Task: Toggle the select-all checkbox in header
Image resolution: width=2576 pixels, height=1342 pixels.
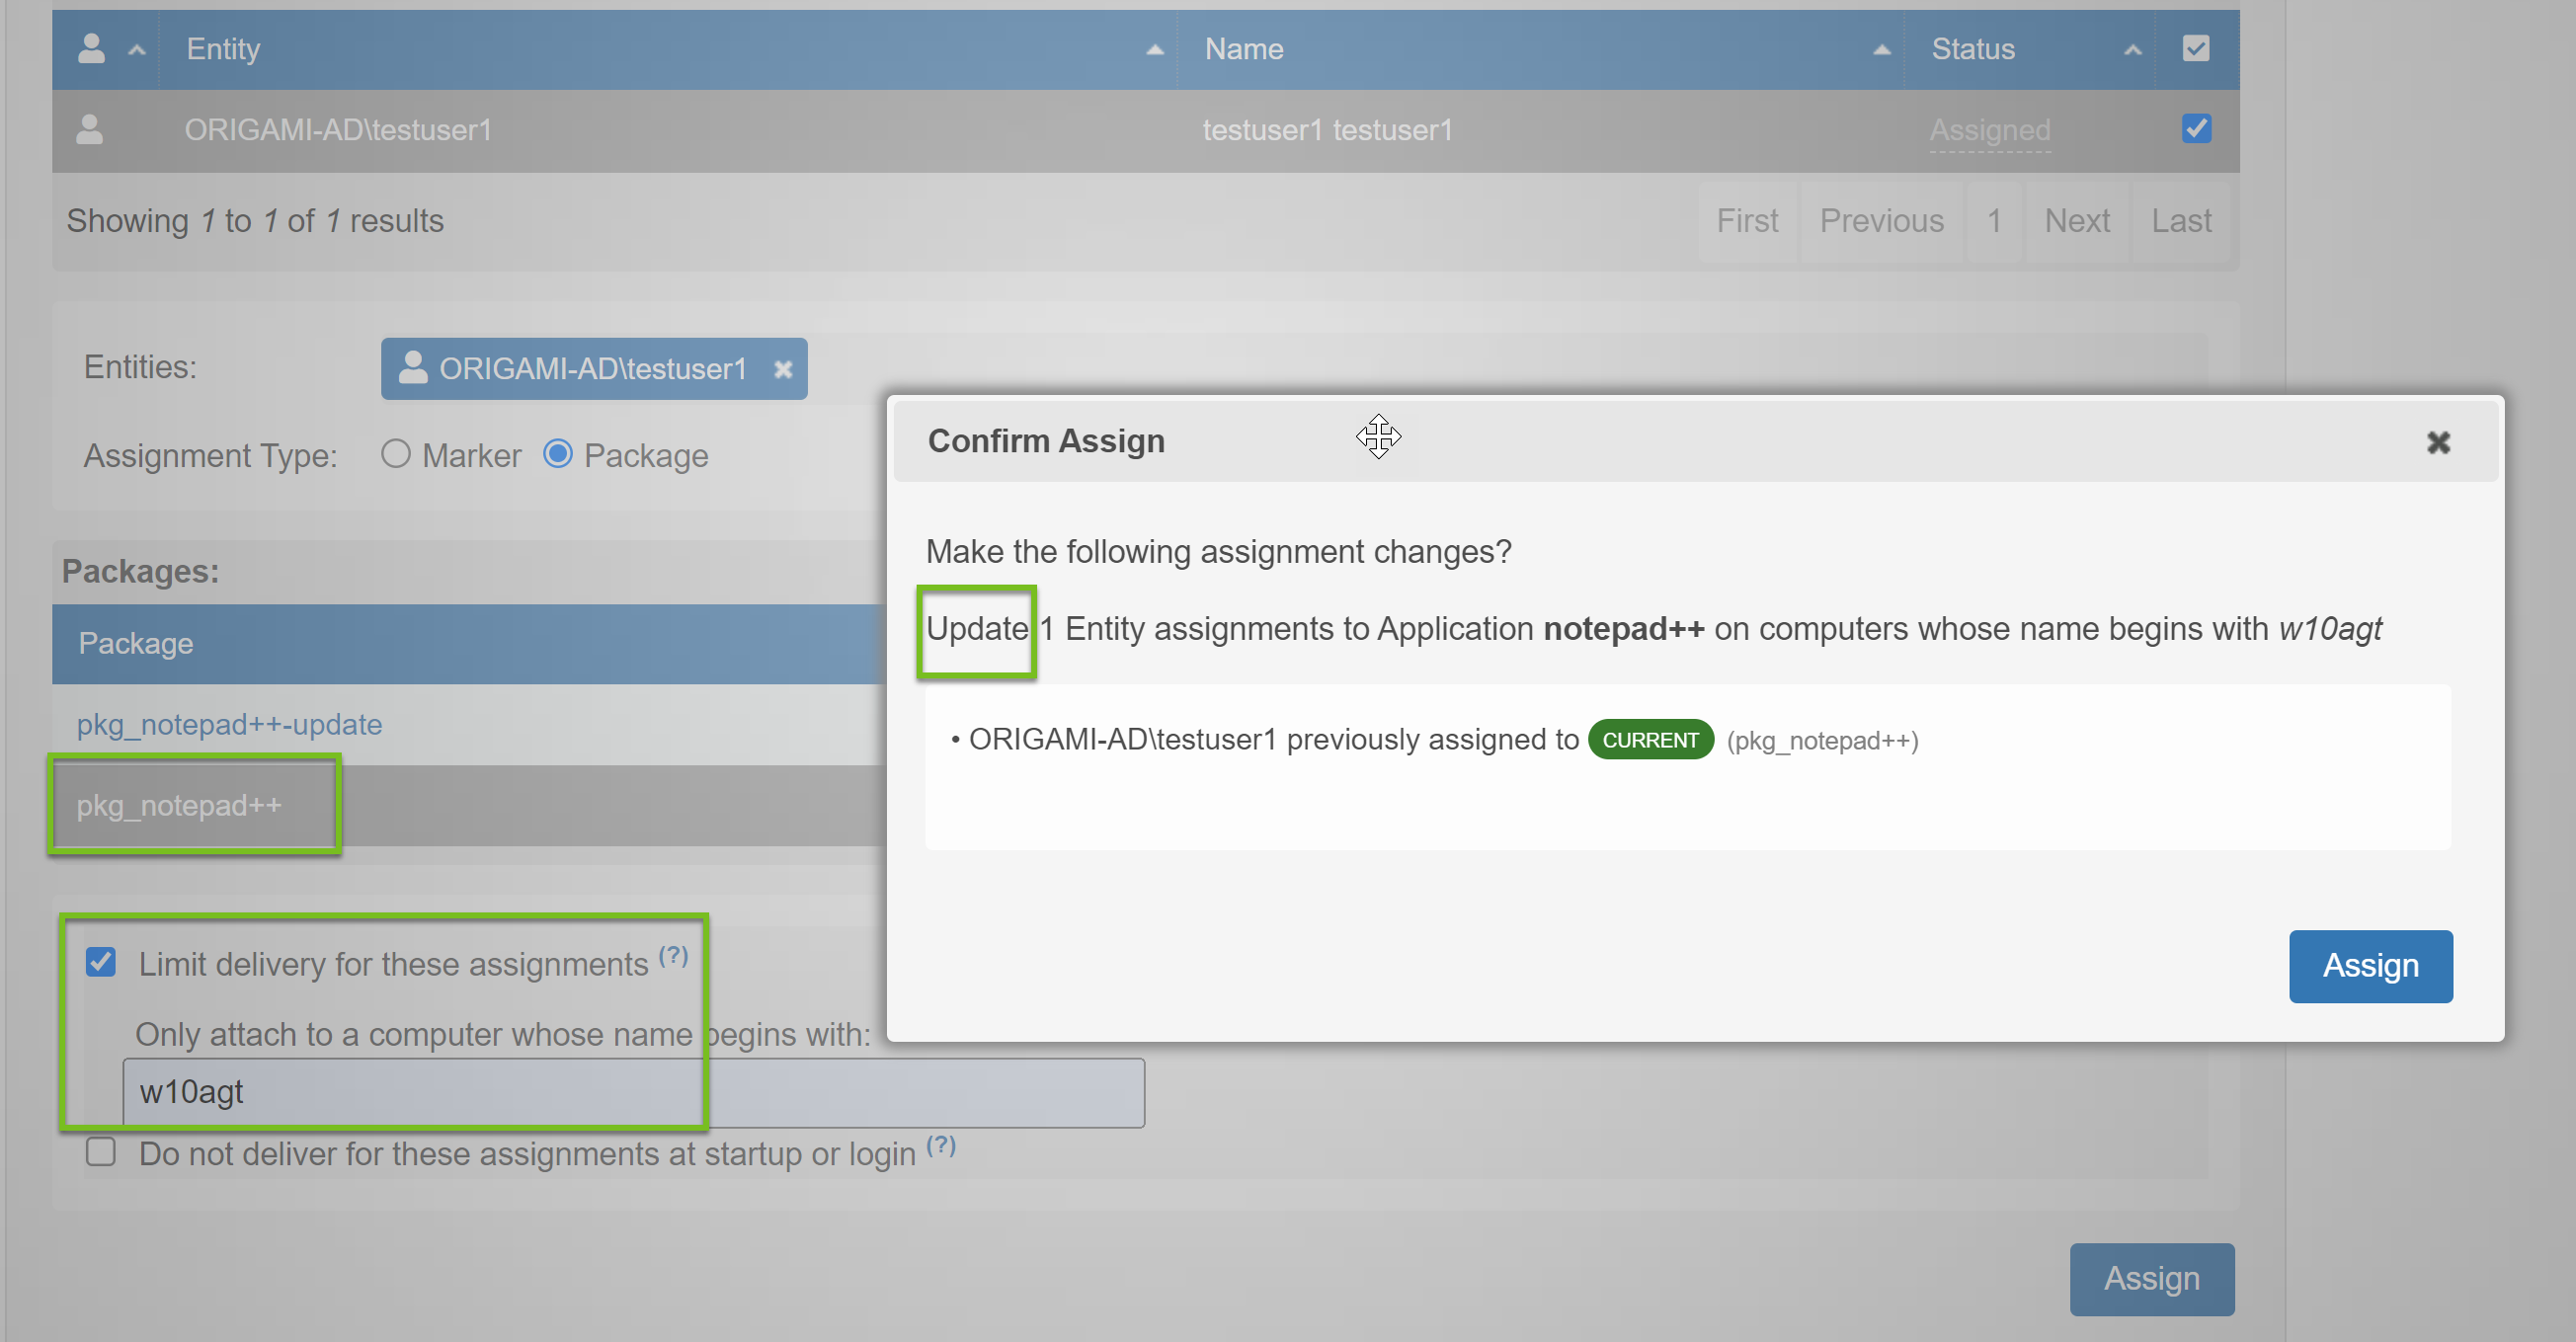Action: click(x=2195, y=49)
